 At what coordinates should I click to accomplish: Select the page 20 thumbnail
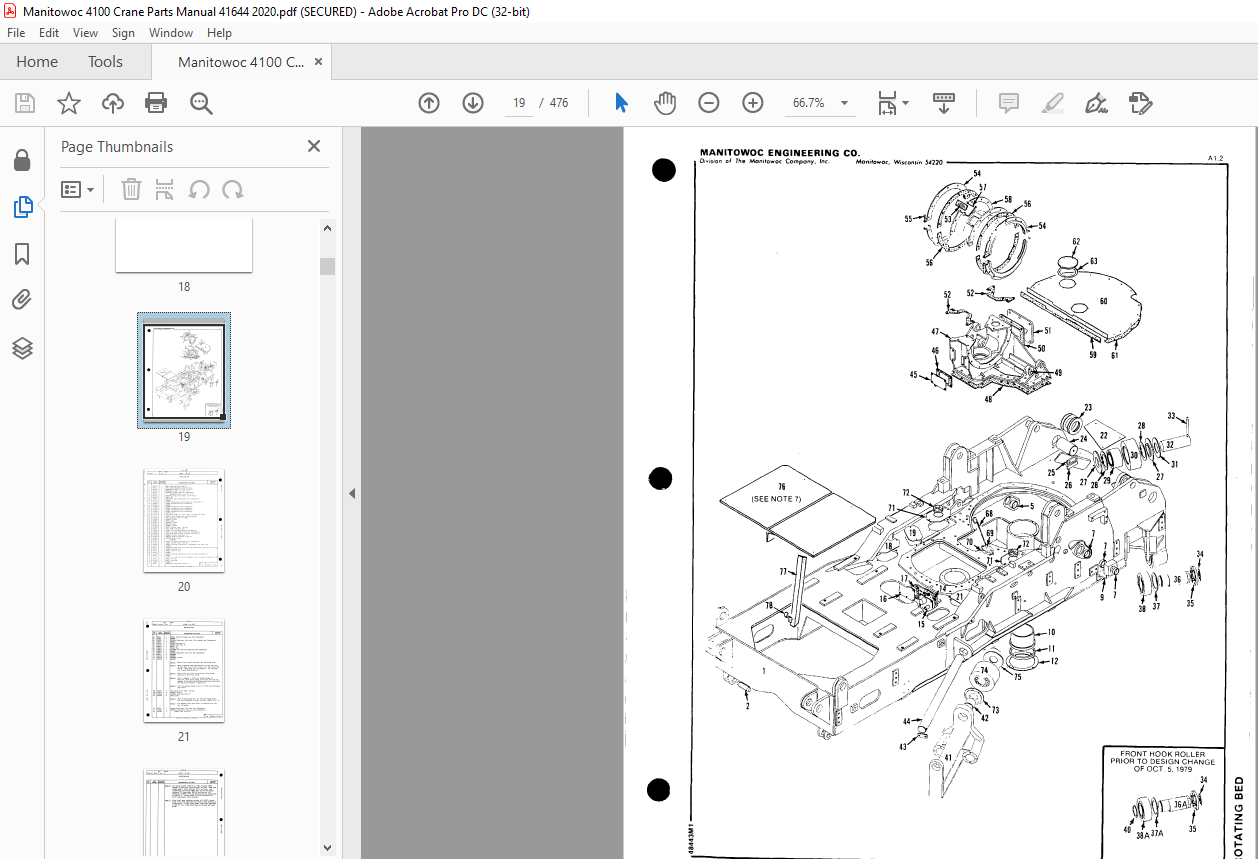[x=184, y=521]
